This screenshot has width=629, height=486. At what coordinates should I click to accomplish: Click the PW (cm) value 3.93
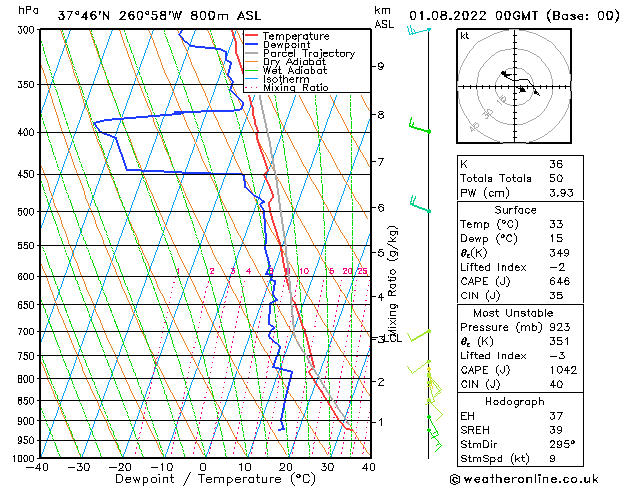[x=561, y=192]
